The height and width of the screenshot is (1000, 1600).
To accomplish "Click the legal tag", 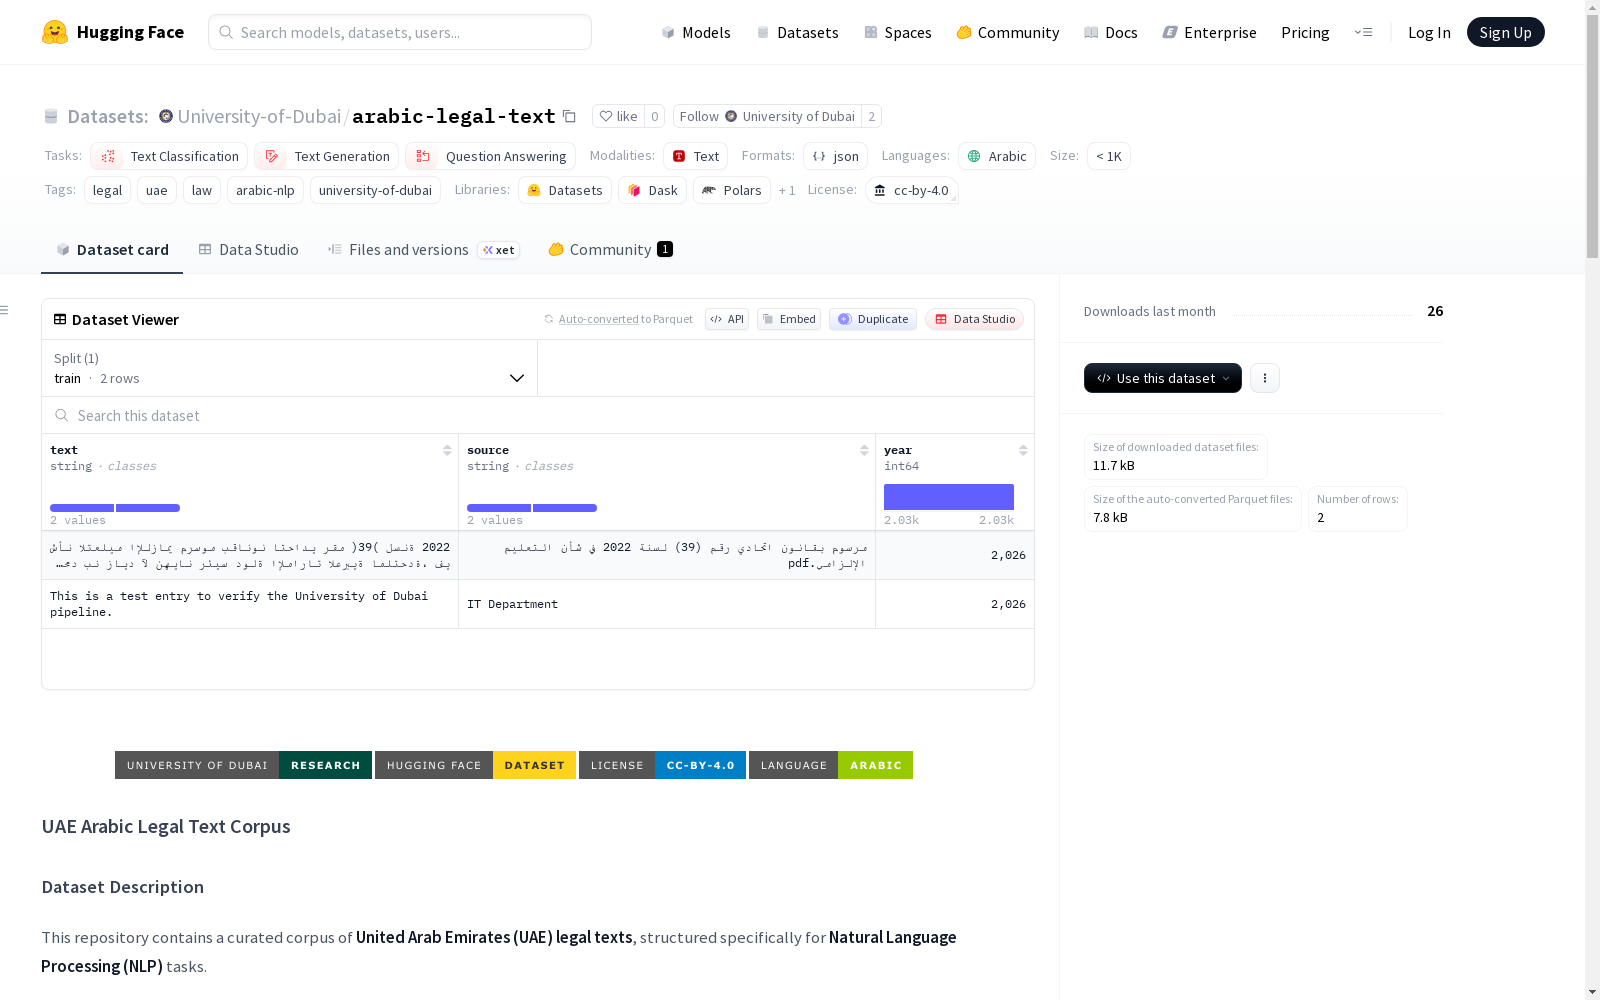I will click(107, 190).
